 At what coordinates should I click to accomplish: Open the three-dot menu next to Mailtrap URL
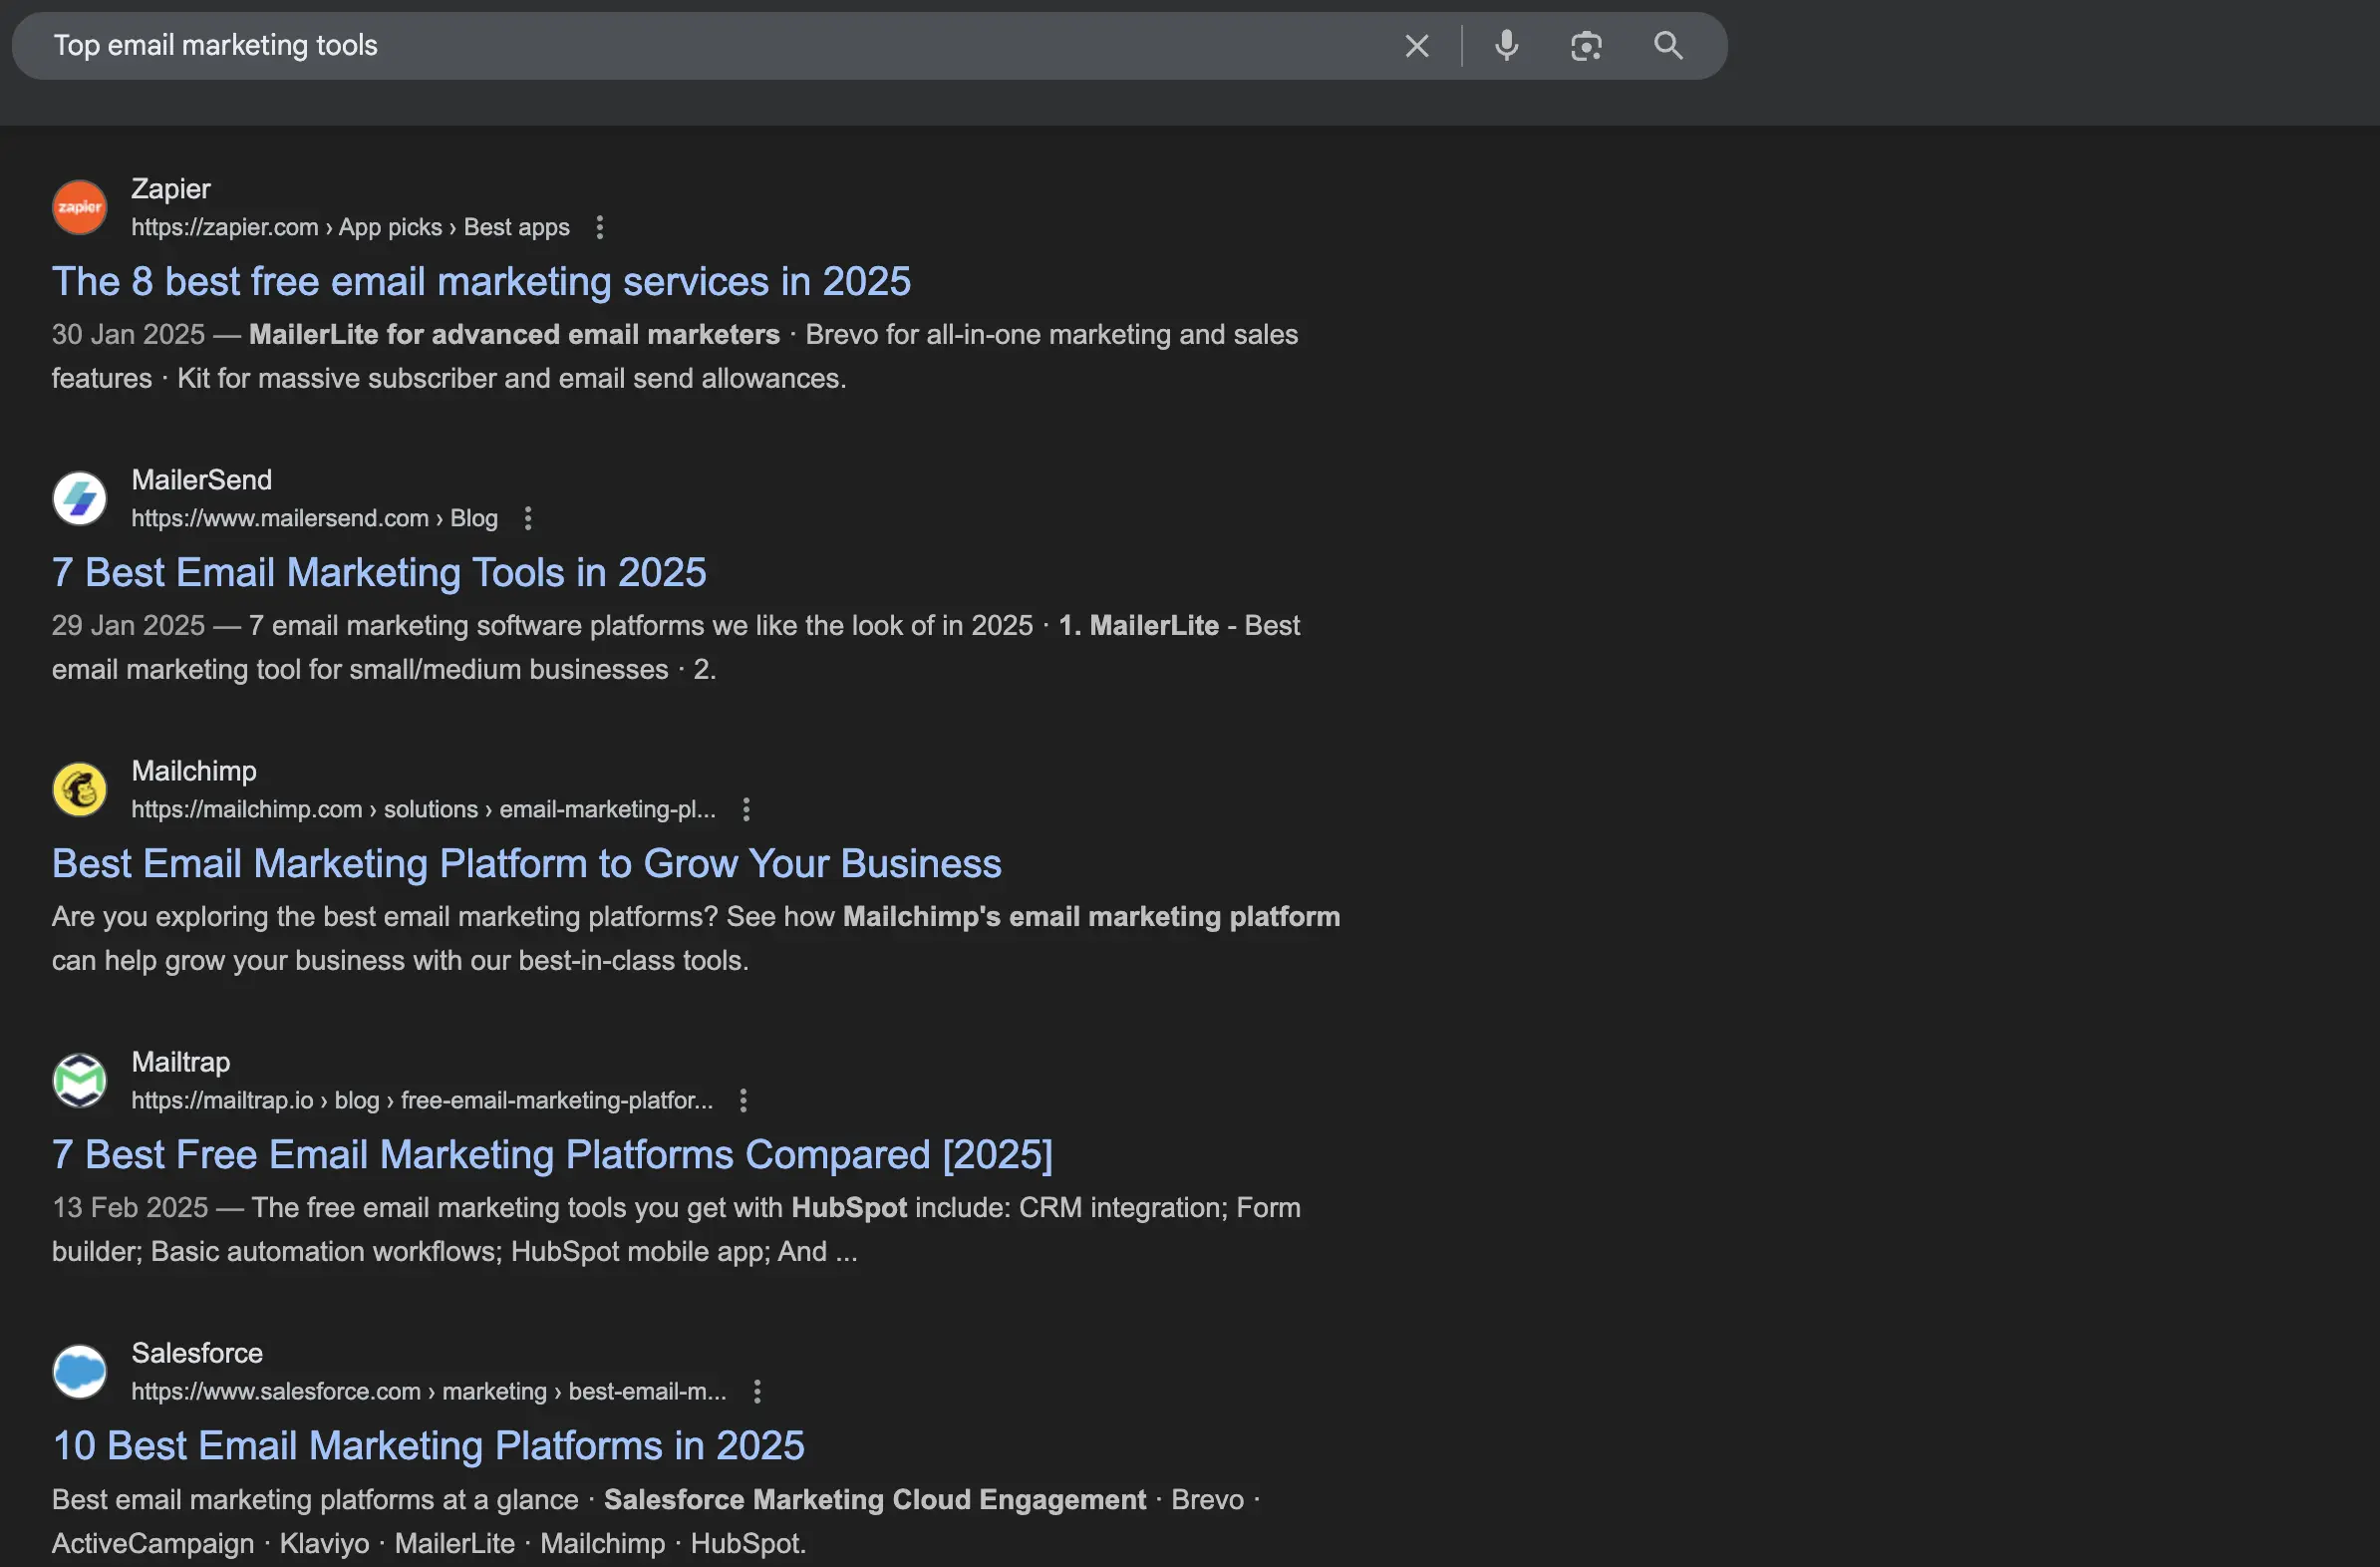click(743, 1100)
